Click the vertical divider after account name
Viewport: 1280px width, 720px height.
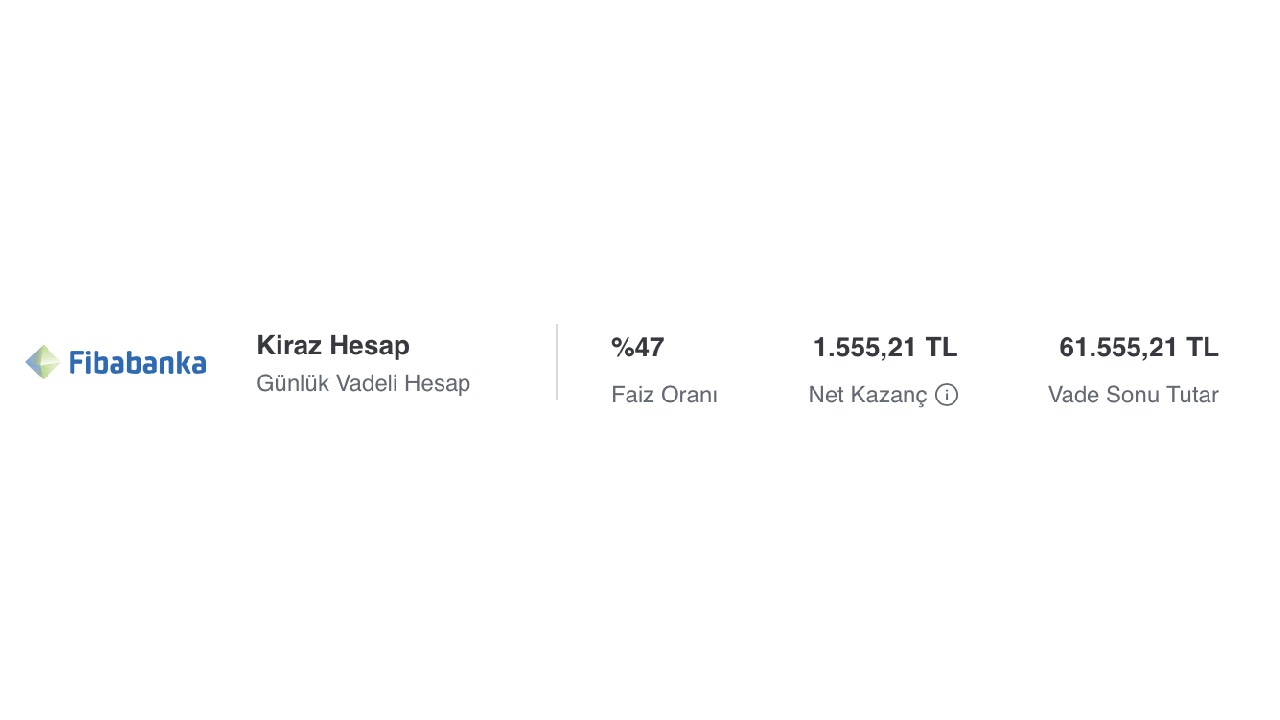(x=557, y=362)
